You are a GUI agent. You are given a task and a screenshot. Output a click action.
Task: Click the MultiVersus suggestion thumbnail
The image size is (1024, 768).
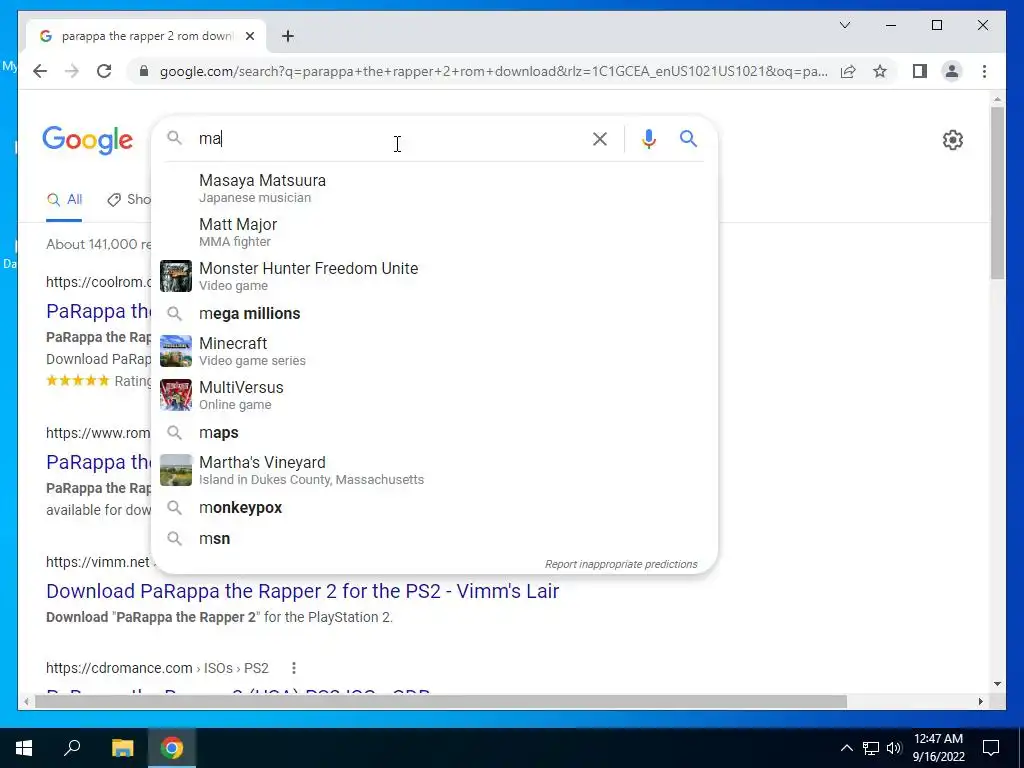pyautogui.click(x=176, y=395)
